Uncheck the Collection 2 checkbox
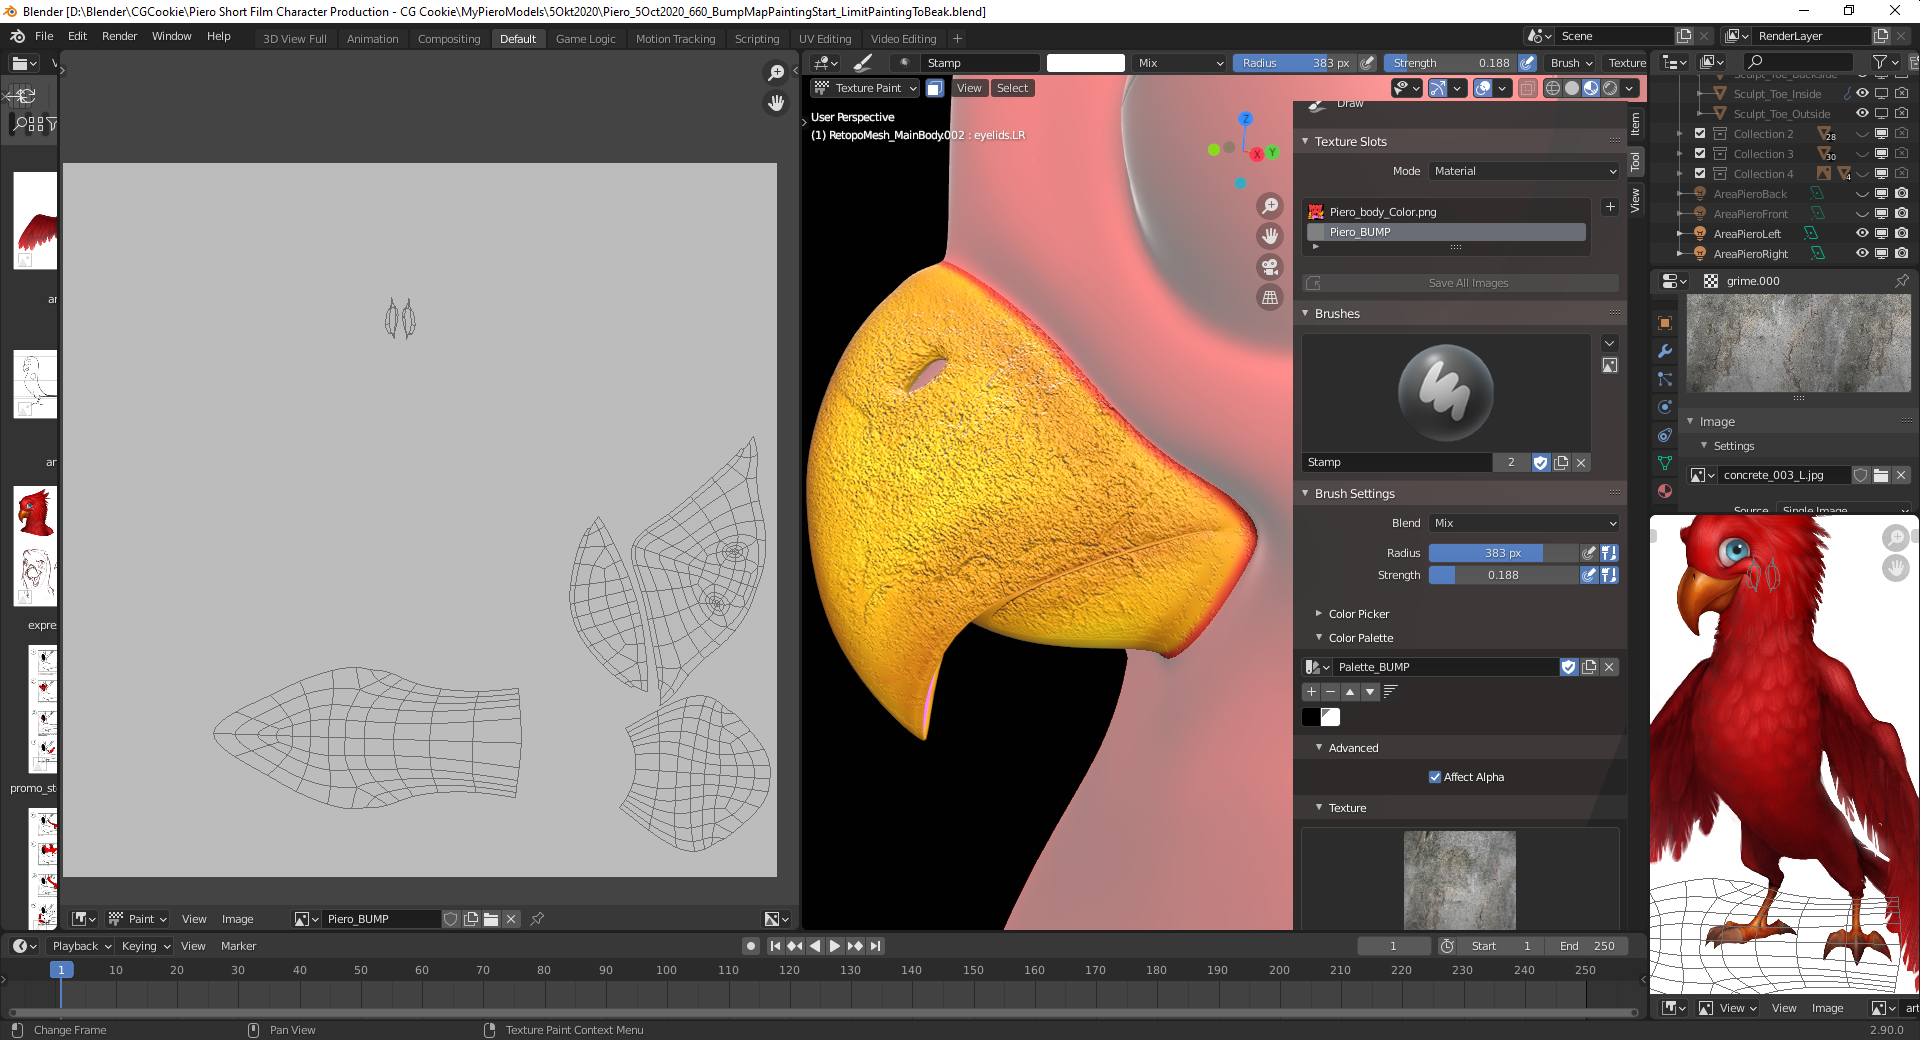Image resolution: width=1920 pixels, height=1040 pixels. [x=1699, y=133]
